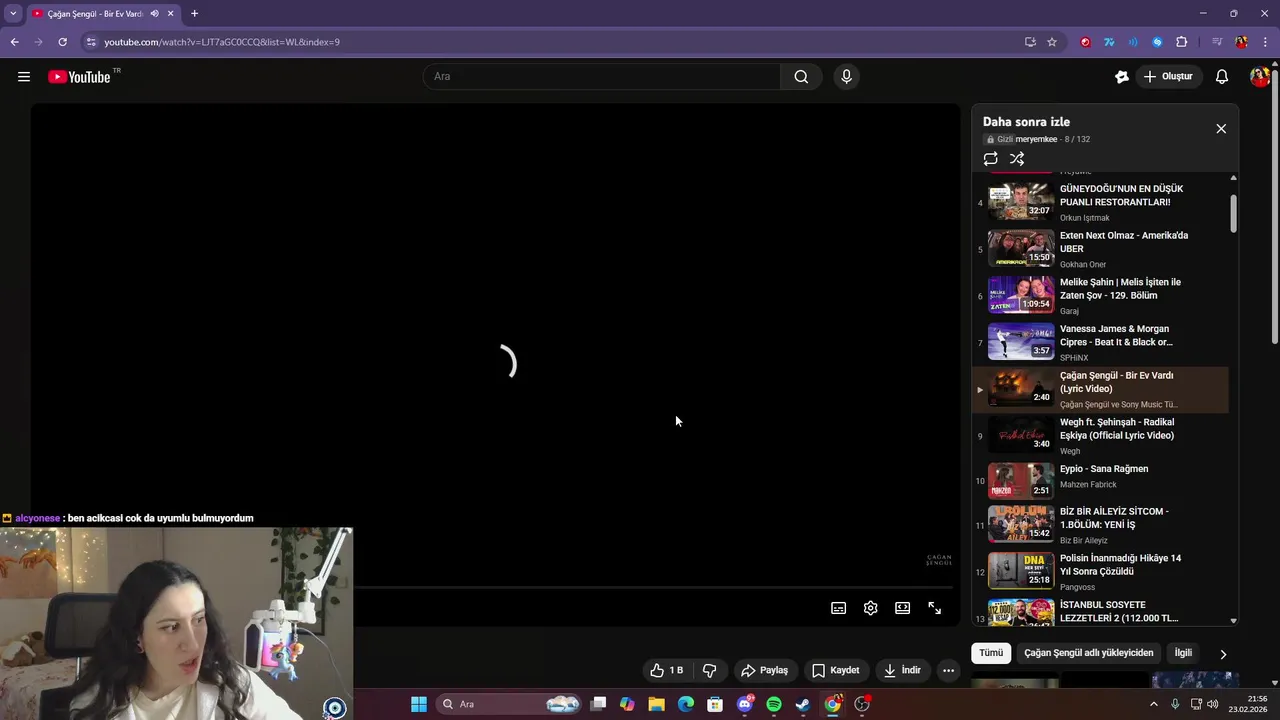
Task: Click the İndir download button
Action: (x=902, y=670)
